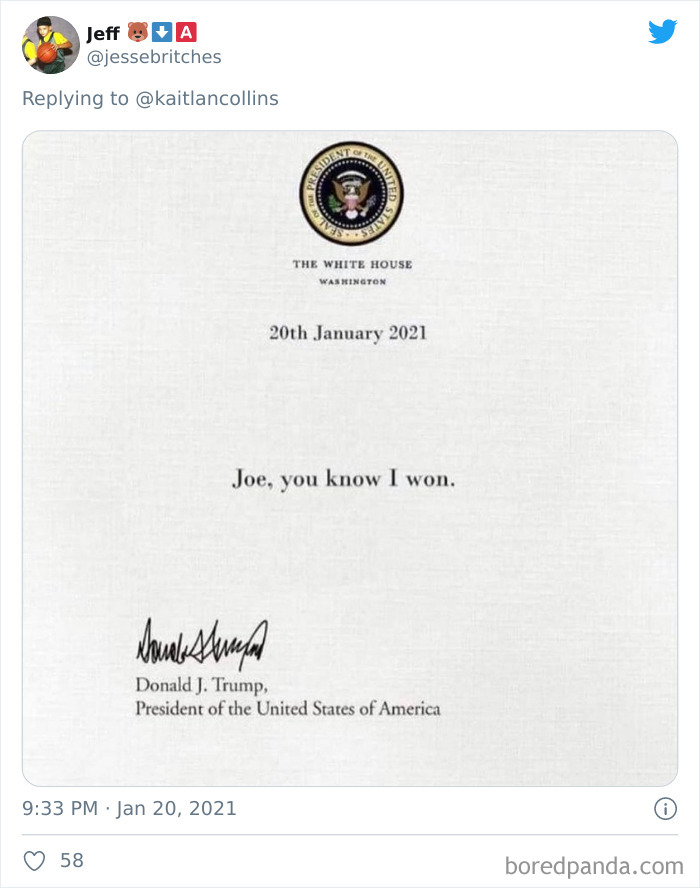
Task: Click the display name Jeff
Action: tap(103, 33)
